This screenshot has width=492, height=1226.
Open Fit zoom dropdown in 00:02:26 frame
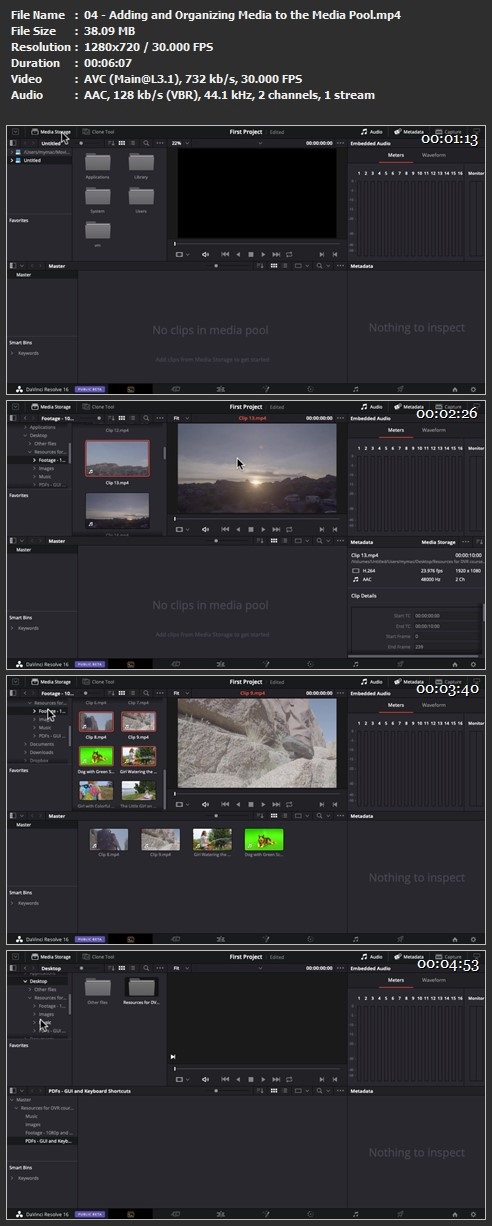tap(181, 417)
